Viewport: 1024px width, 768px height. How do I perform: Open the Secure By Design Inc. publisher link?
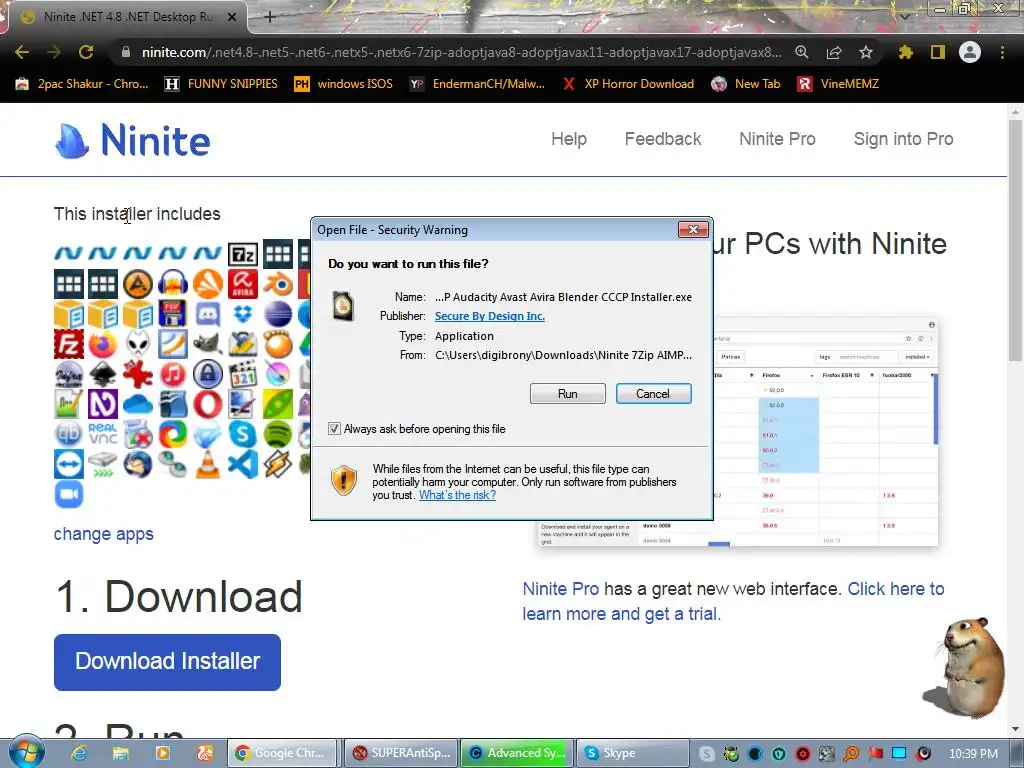point(490,316)
